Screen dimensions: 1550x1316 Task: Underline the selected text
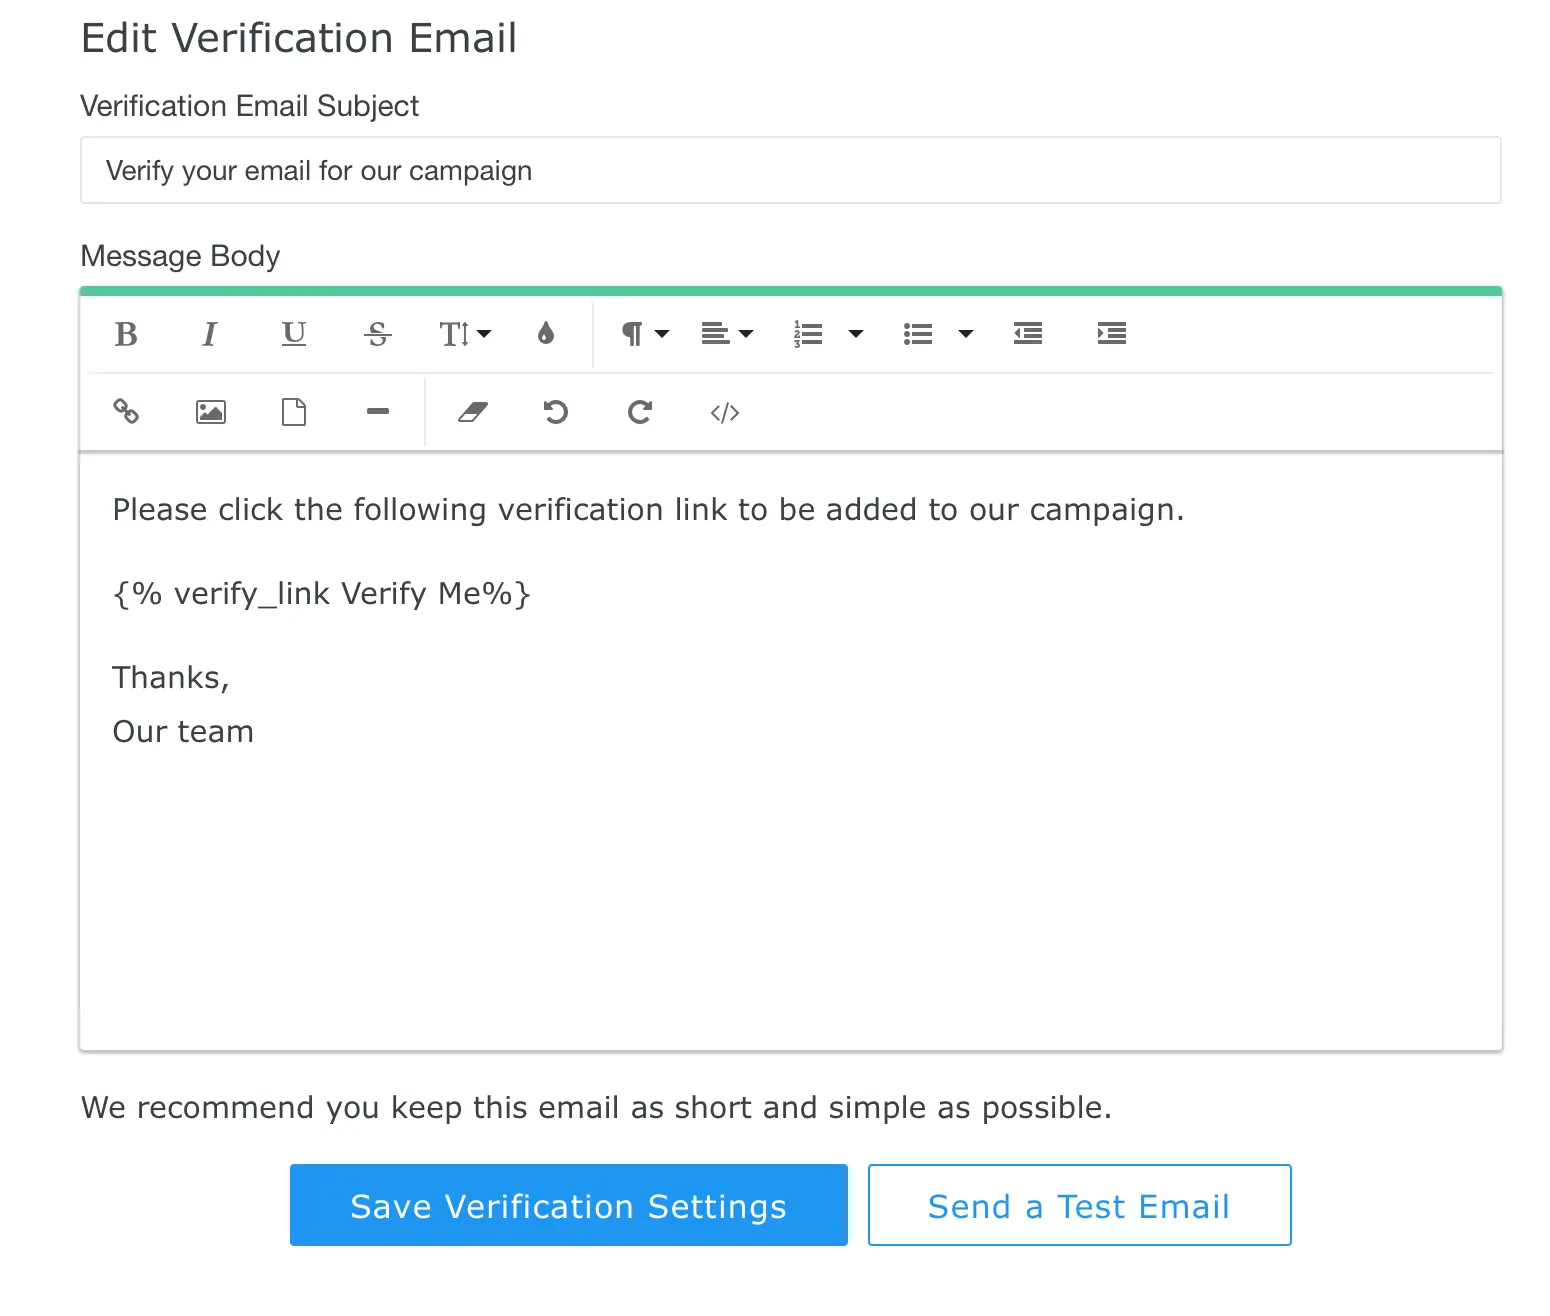pyautogui.click(x=294, y=334)
